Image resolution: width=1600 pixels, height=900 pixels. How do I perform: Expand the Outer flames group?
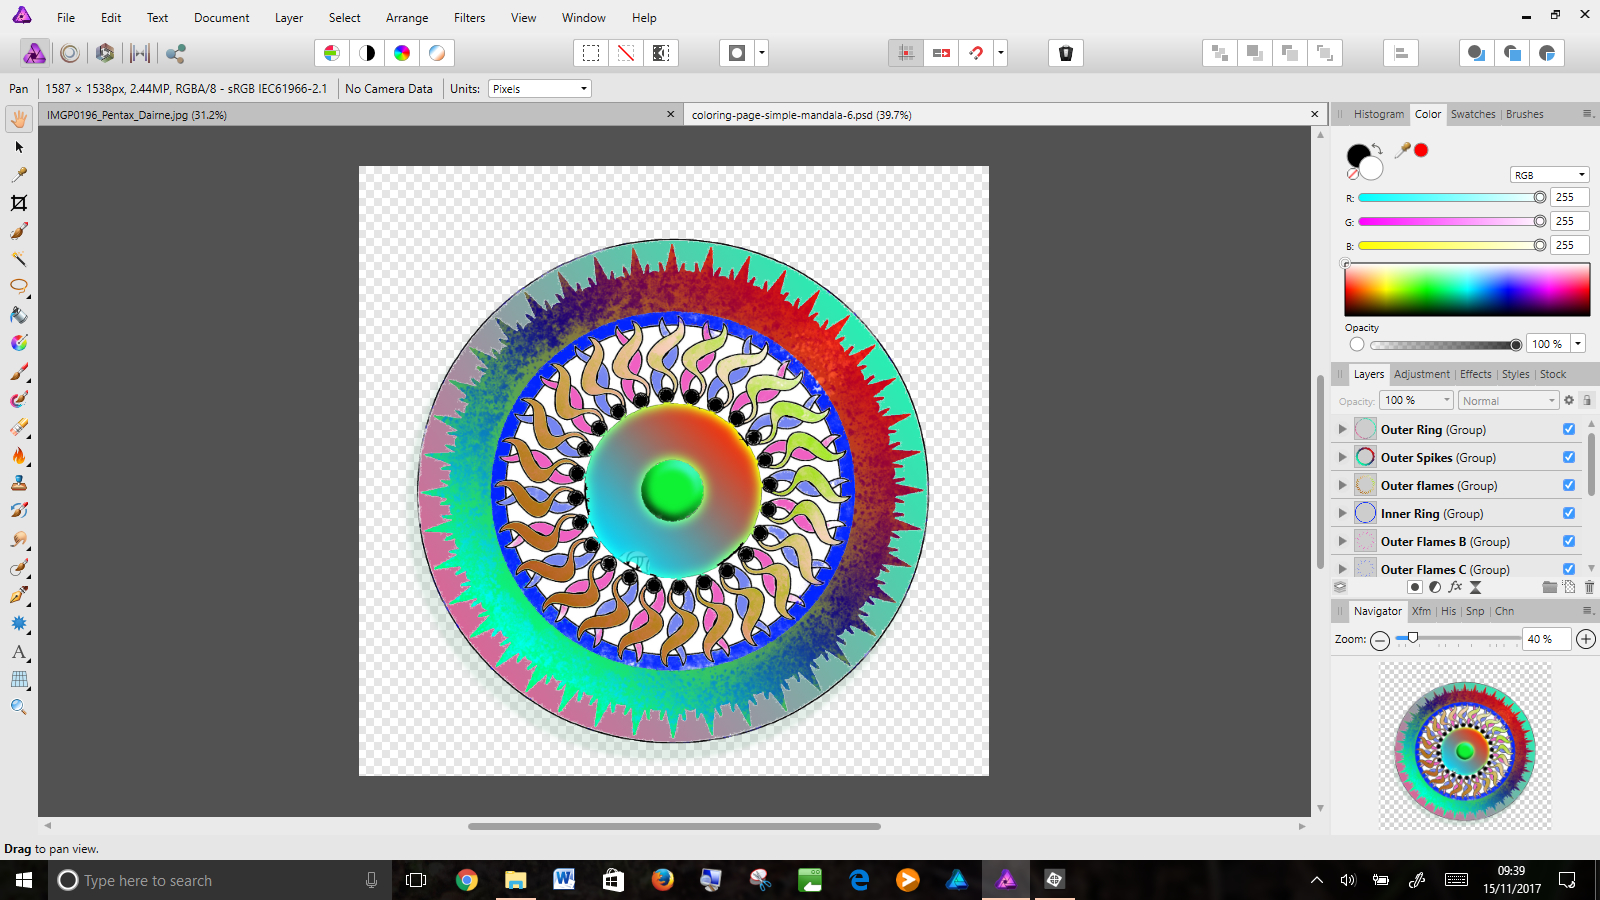(1343, 485)
